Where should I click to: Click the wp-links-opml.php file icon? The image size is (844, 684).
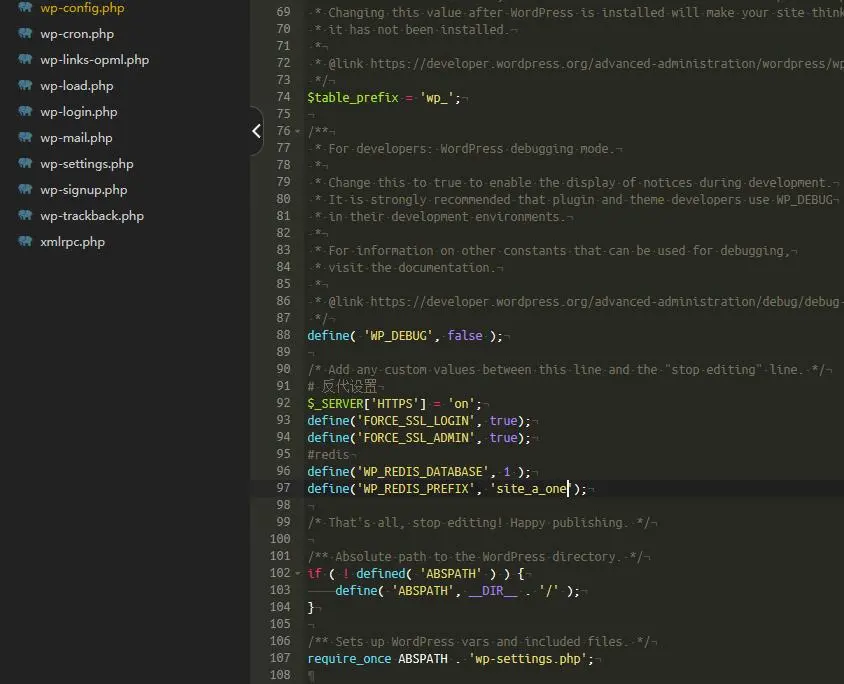[25, 59]
